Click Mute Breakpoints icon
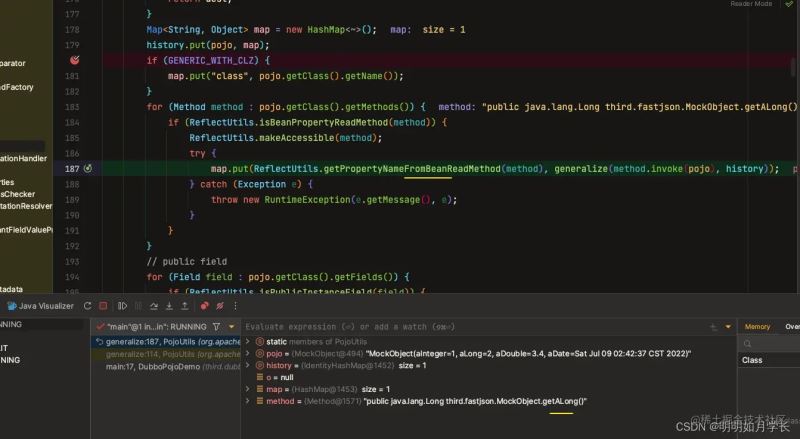 coord(219,306)
